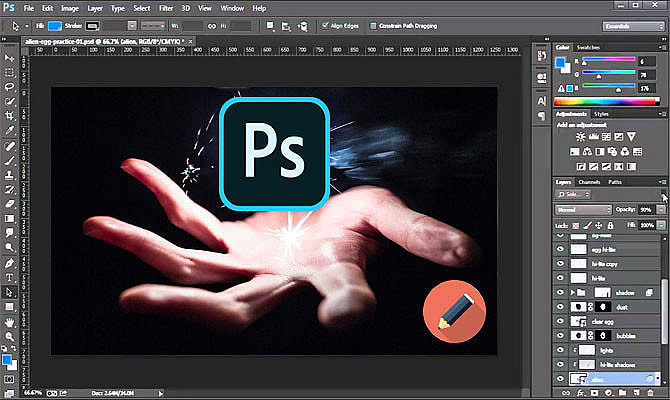The width and height of the screenshot is (670, 400).
Task: Open the Paragraph panel icon
Action: click(541, 116)
